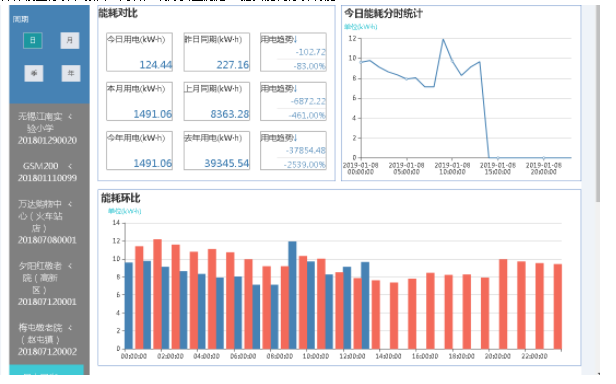Click the bar chart axis label 22:00:00

coord(534,356)
